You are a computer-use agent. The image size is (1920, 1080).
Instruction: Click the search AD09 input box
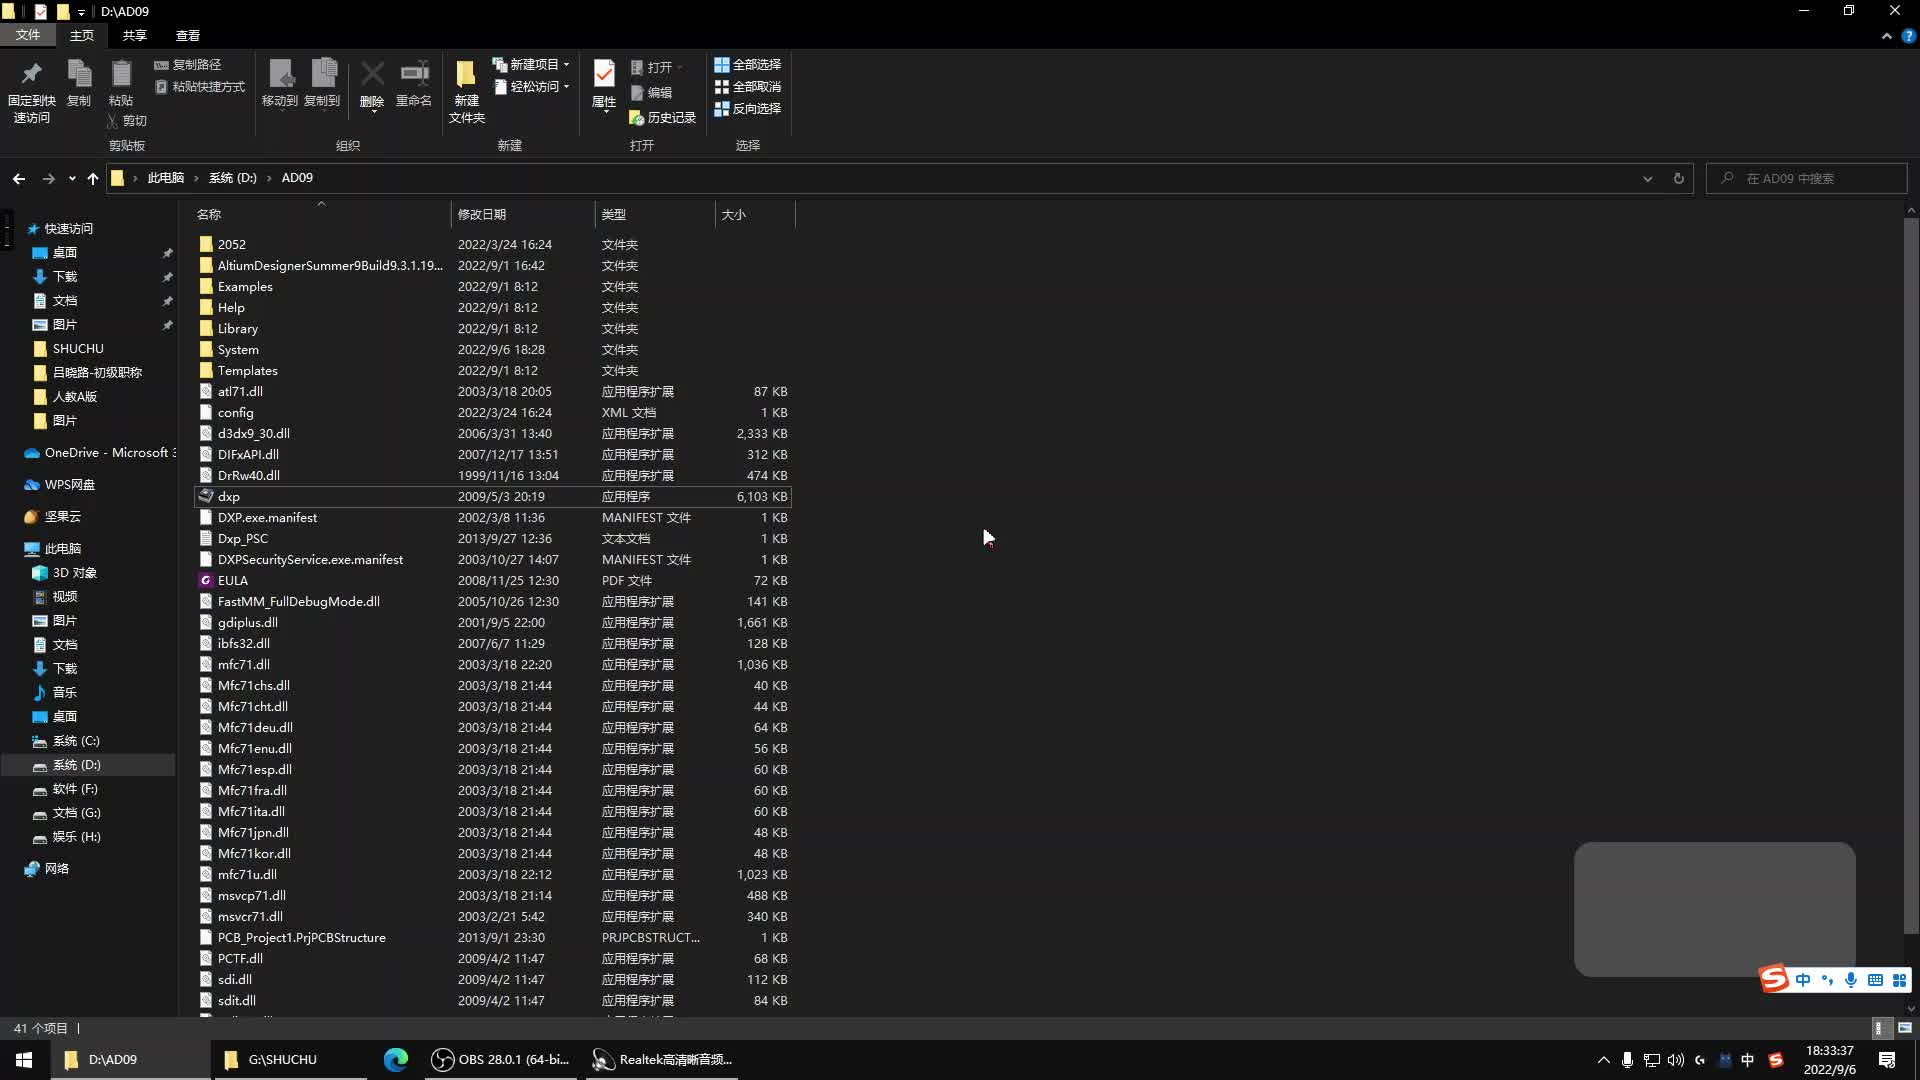[1806, 179]
